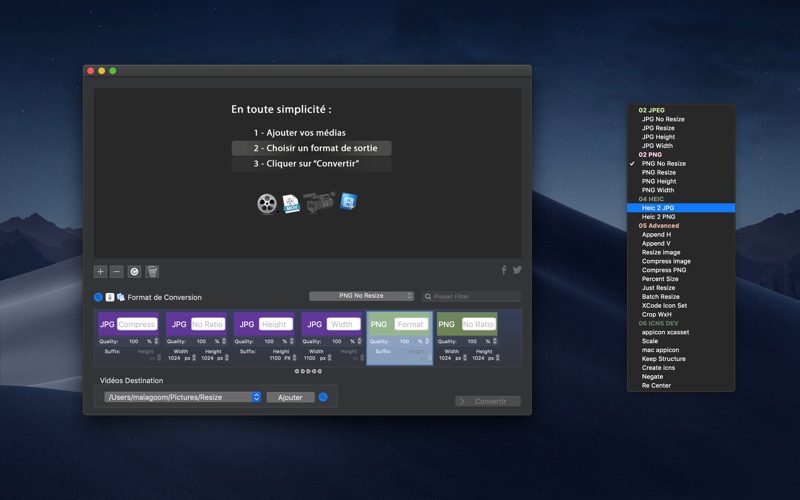Adjust Quality stepper on JPG Height card
800x500 pixels.
pyautogui.click(x=292, y=341)
